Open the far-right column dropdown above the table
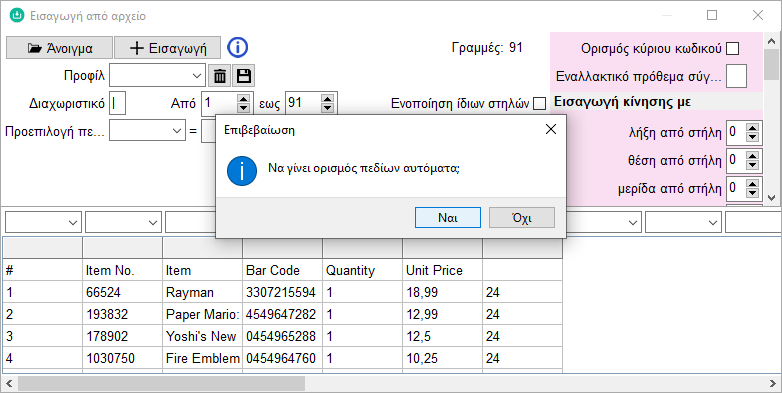Screen dimensions: 782x393 coord(754,222)
